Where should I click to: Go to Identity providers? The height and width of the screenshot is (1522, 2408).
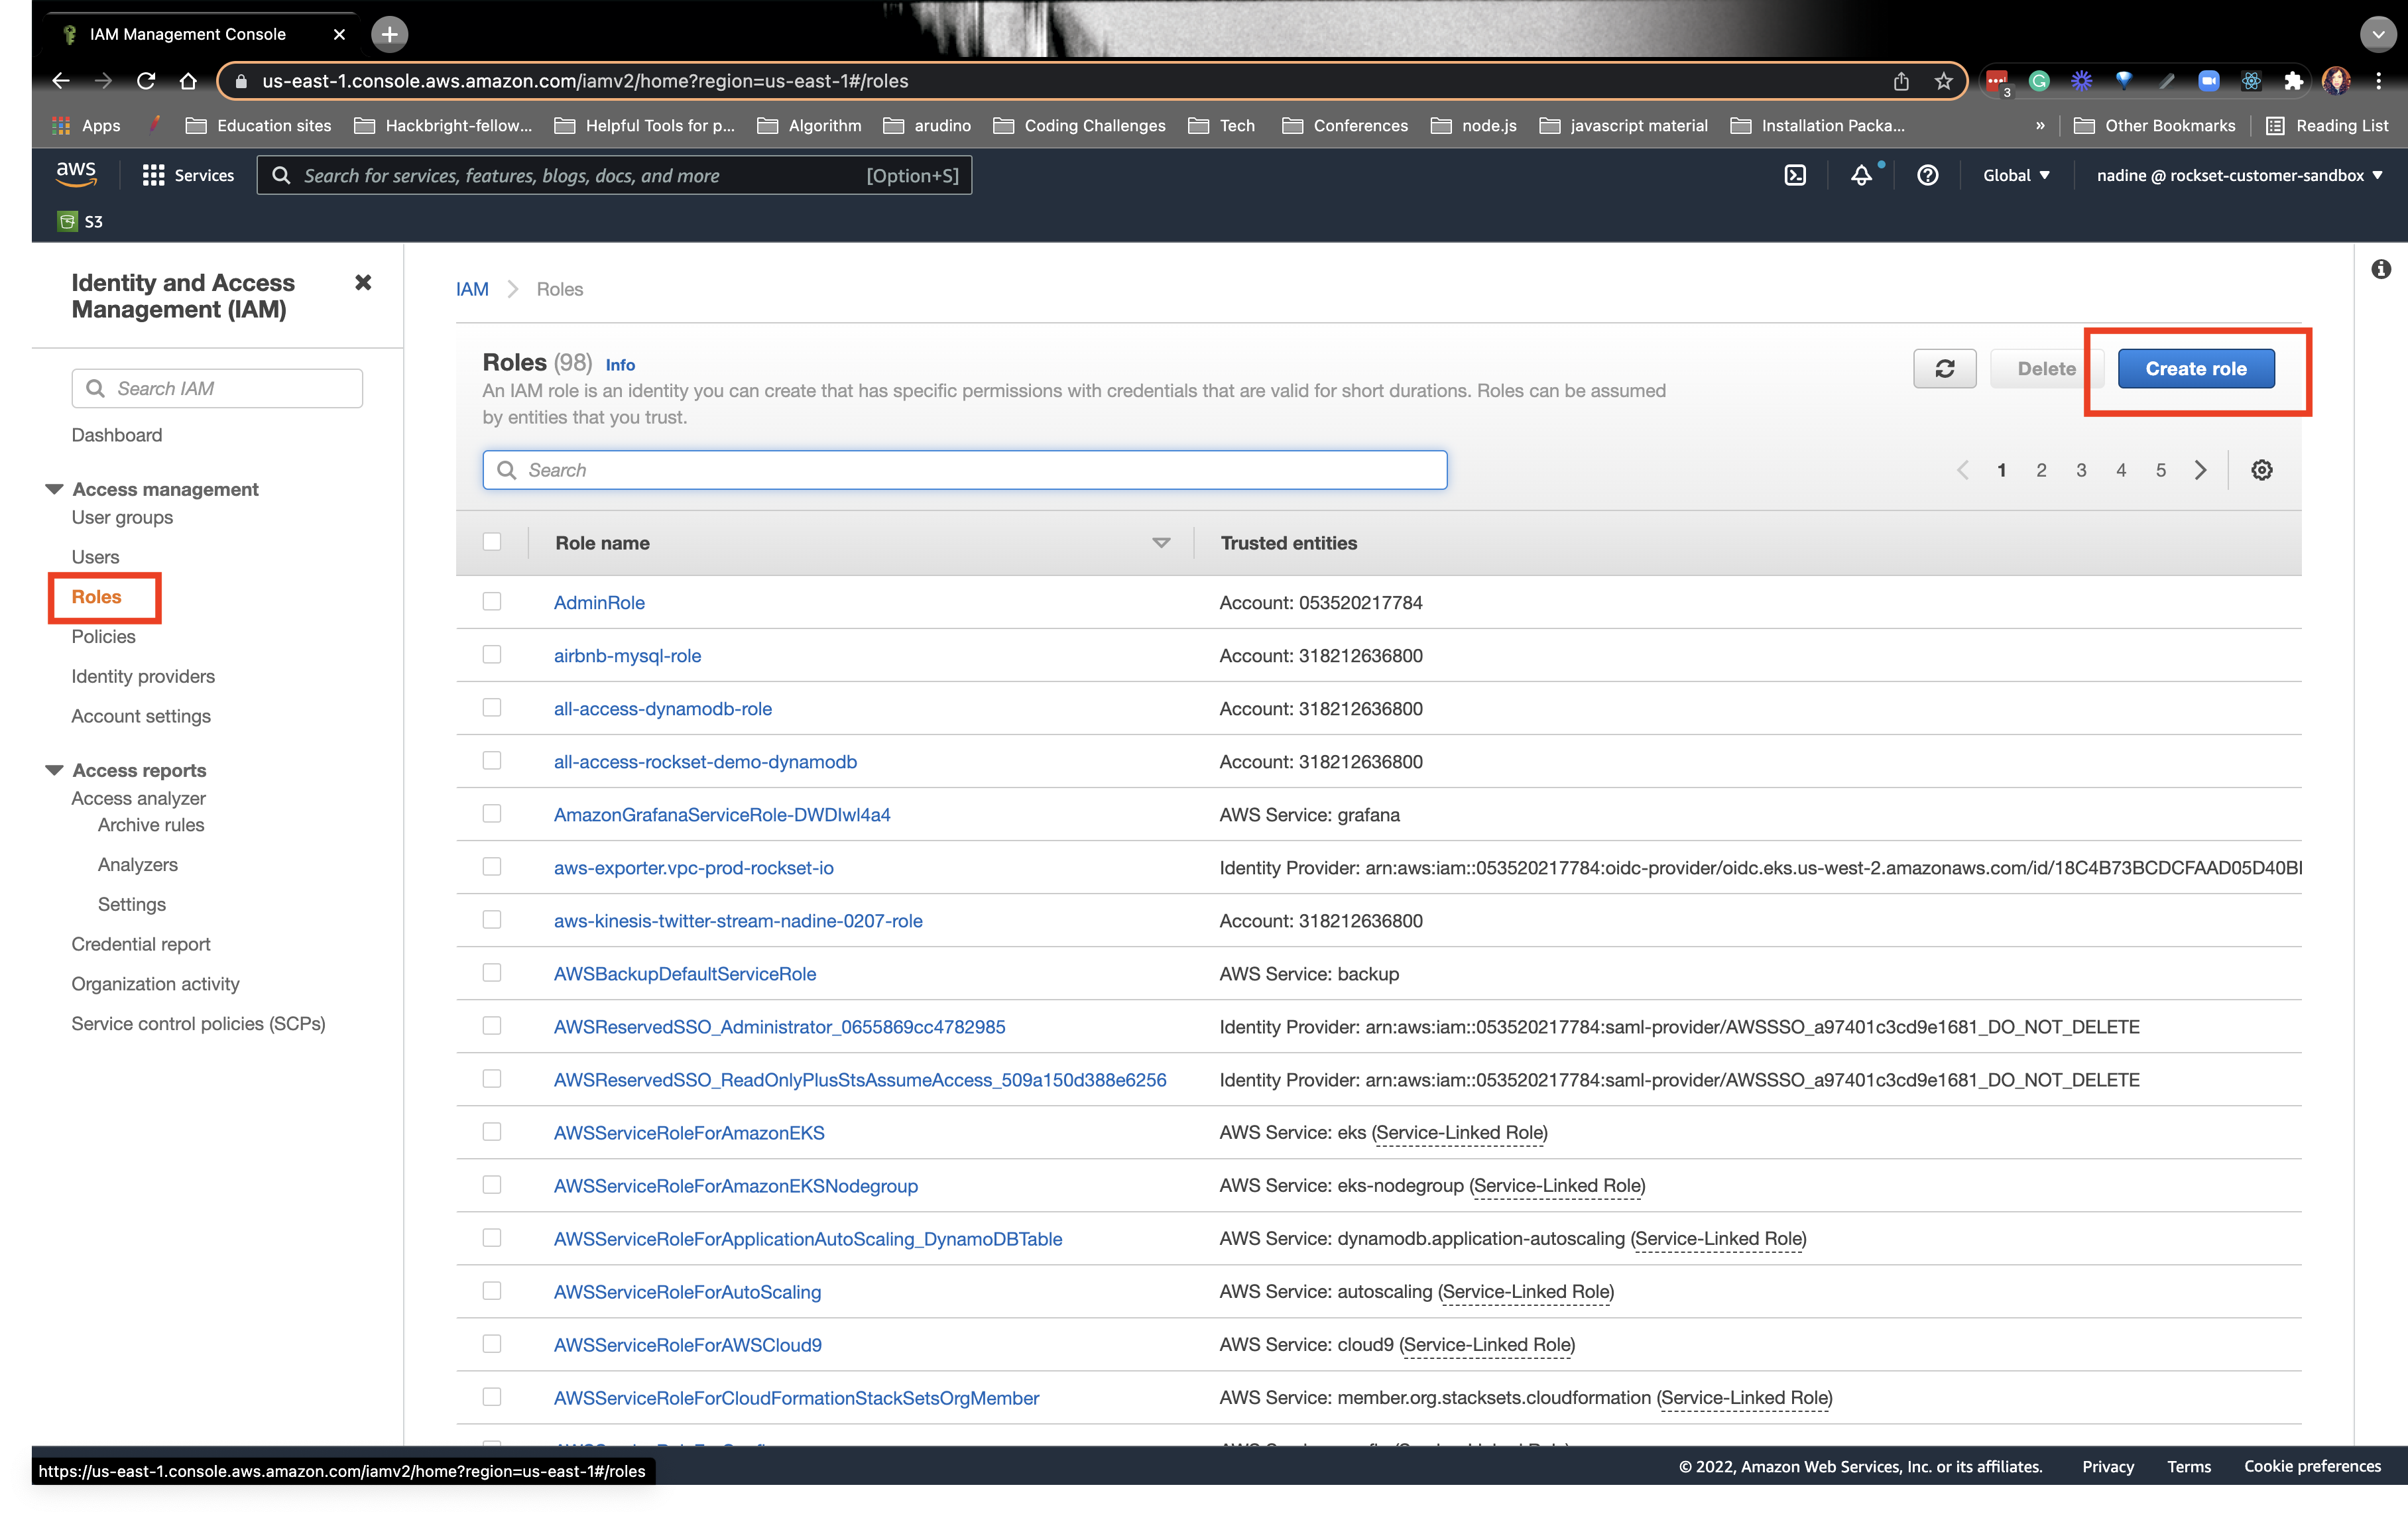click(x=143, y=677)
